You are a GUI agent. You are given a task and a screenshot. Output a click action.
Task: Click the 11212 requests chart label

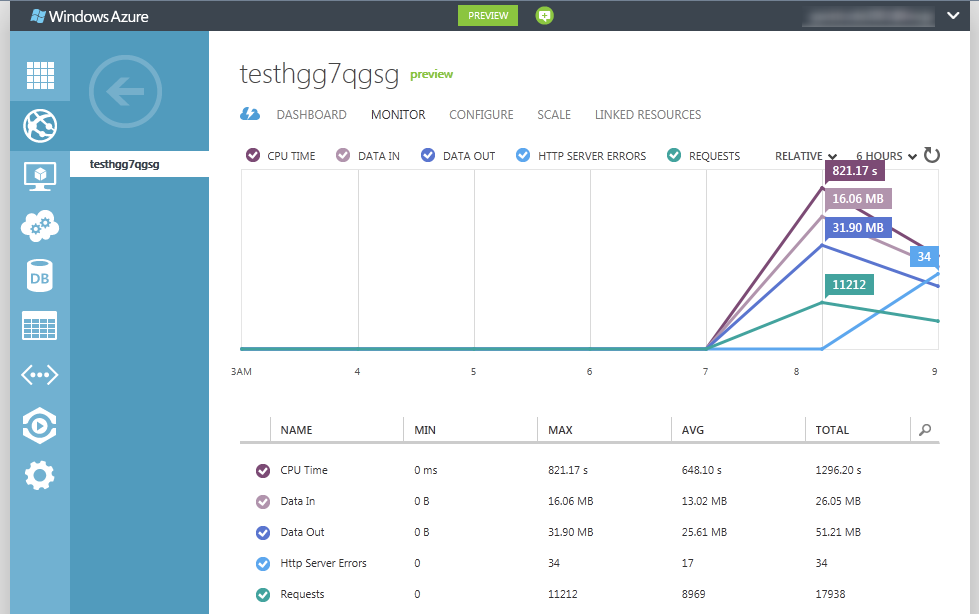coord(849,284)
